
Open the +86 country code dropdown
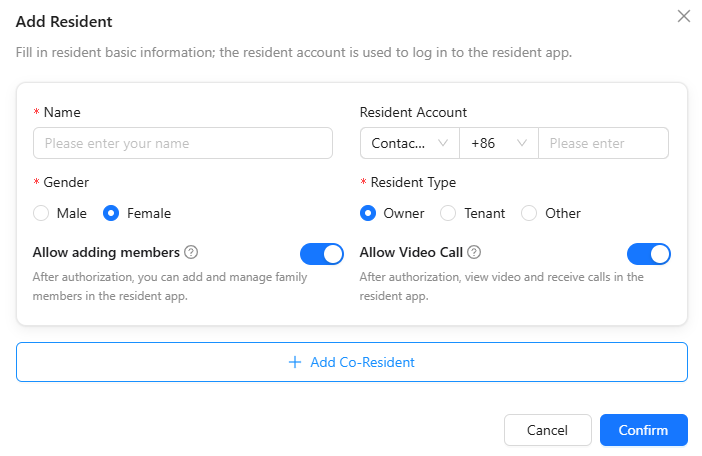tap(499, 143)
